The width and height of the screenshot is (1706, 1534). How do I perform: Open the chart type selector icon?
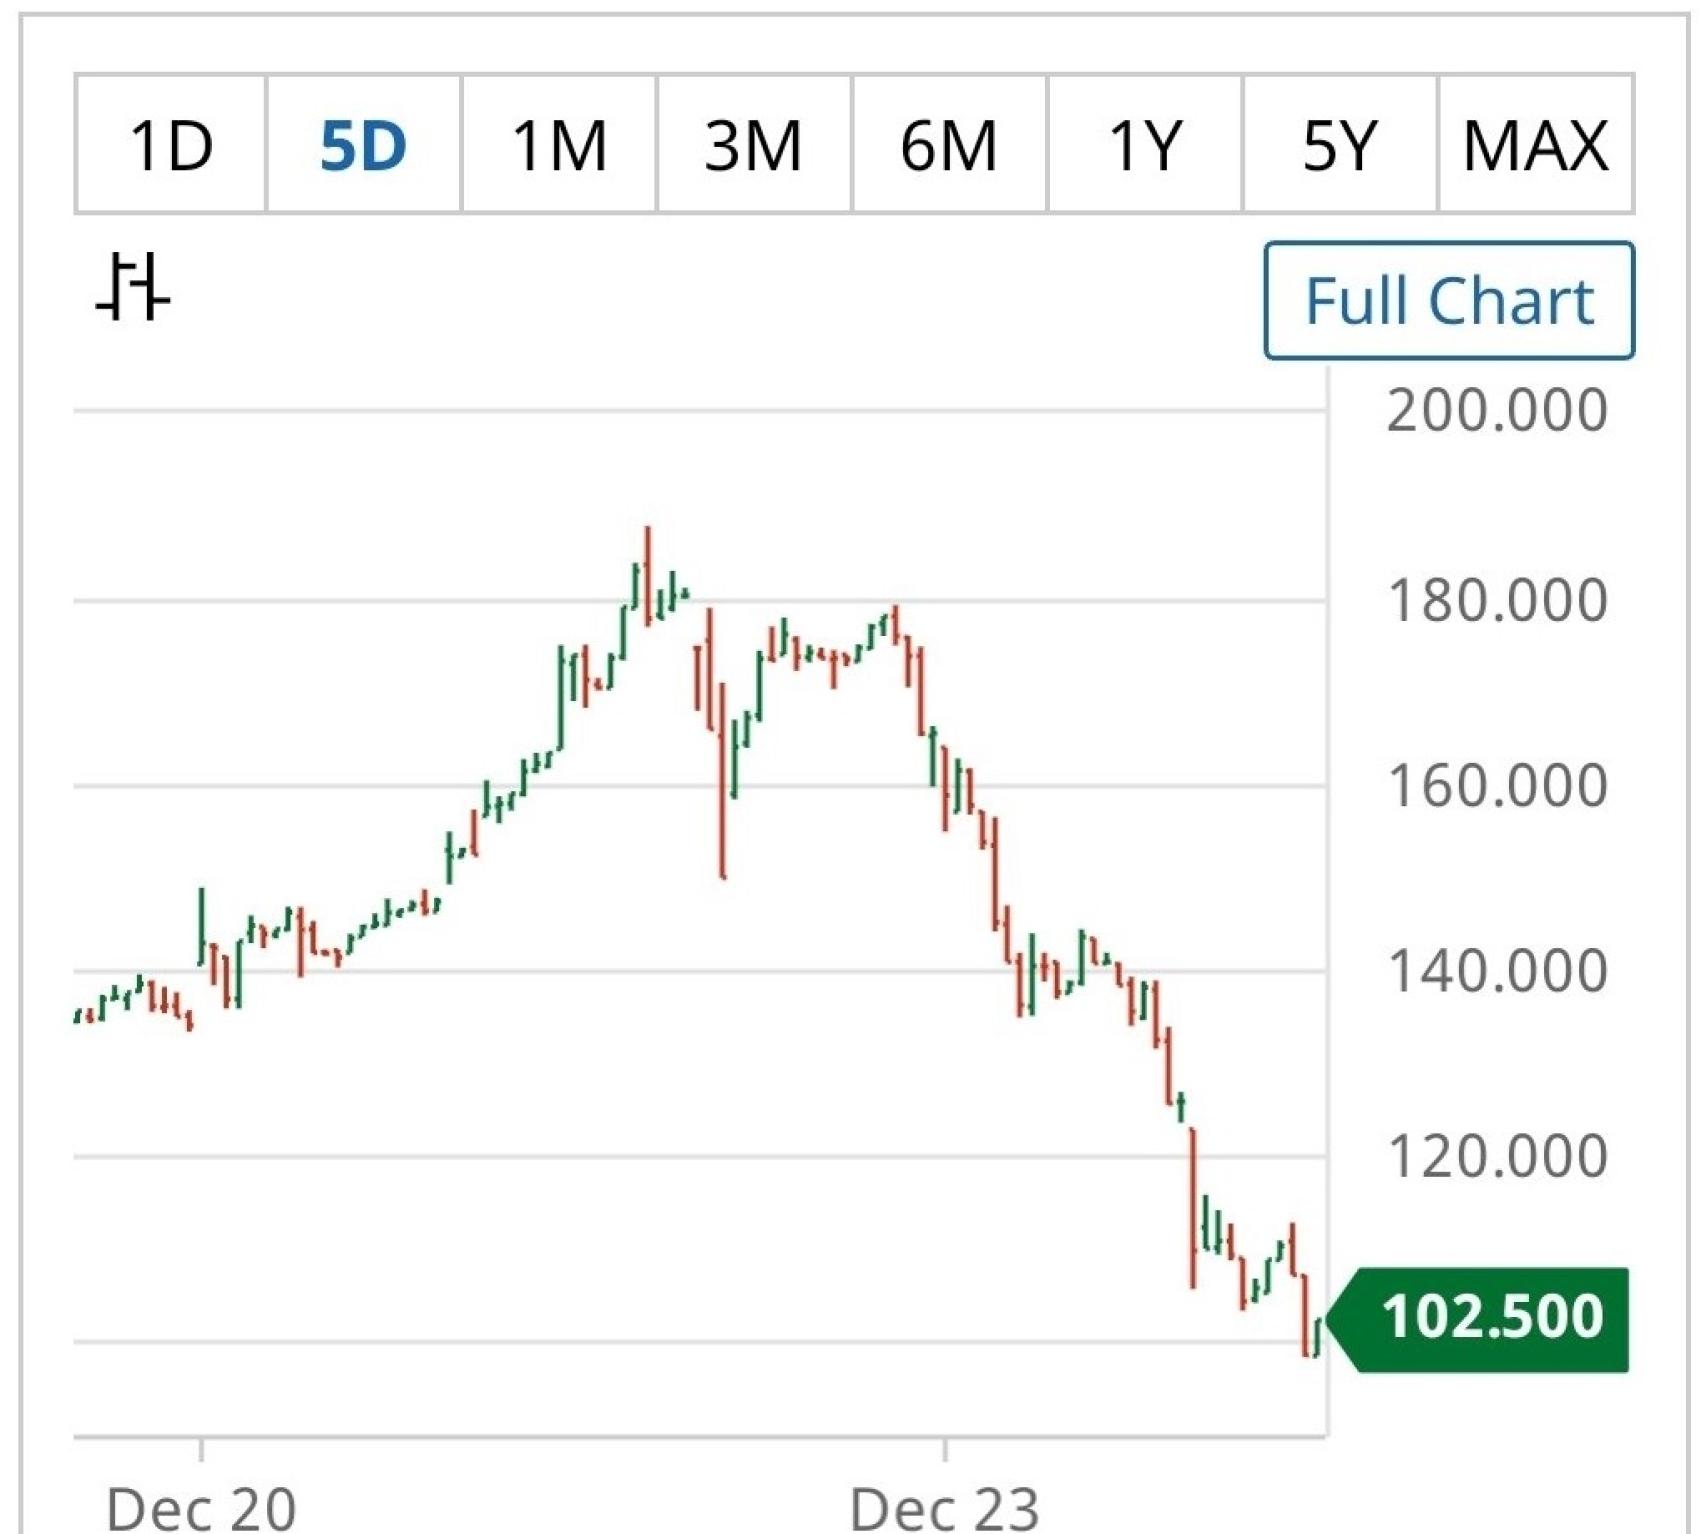tap(133, 288)
